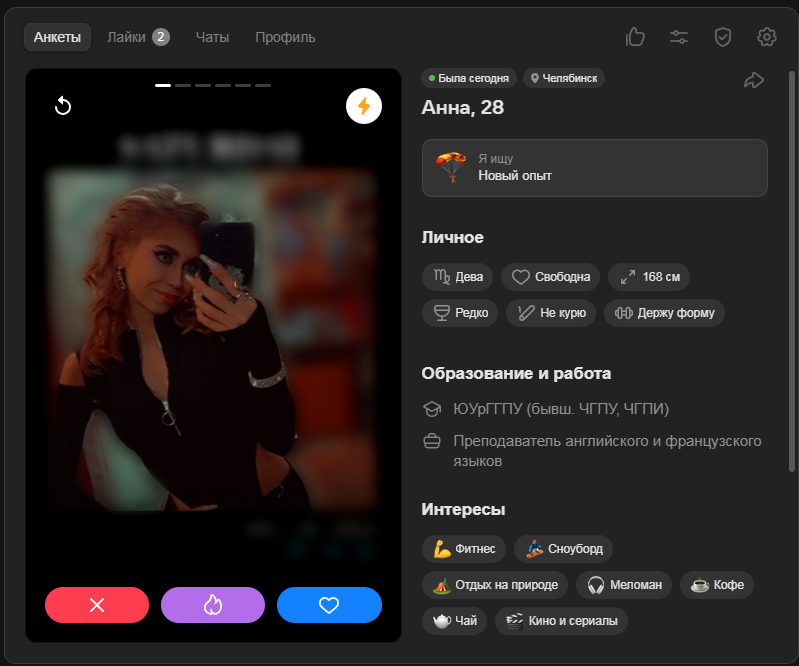Select the Чай interest tag
This screenshot has width=799, height=666.
coord(455,621)
